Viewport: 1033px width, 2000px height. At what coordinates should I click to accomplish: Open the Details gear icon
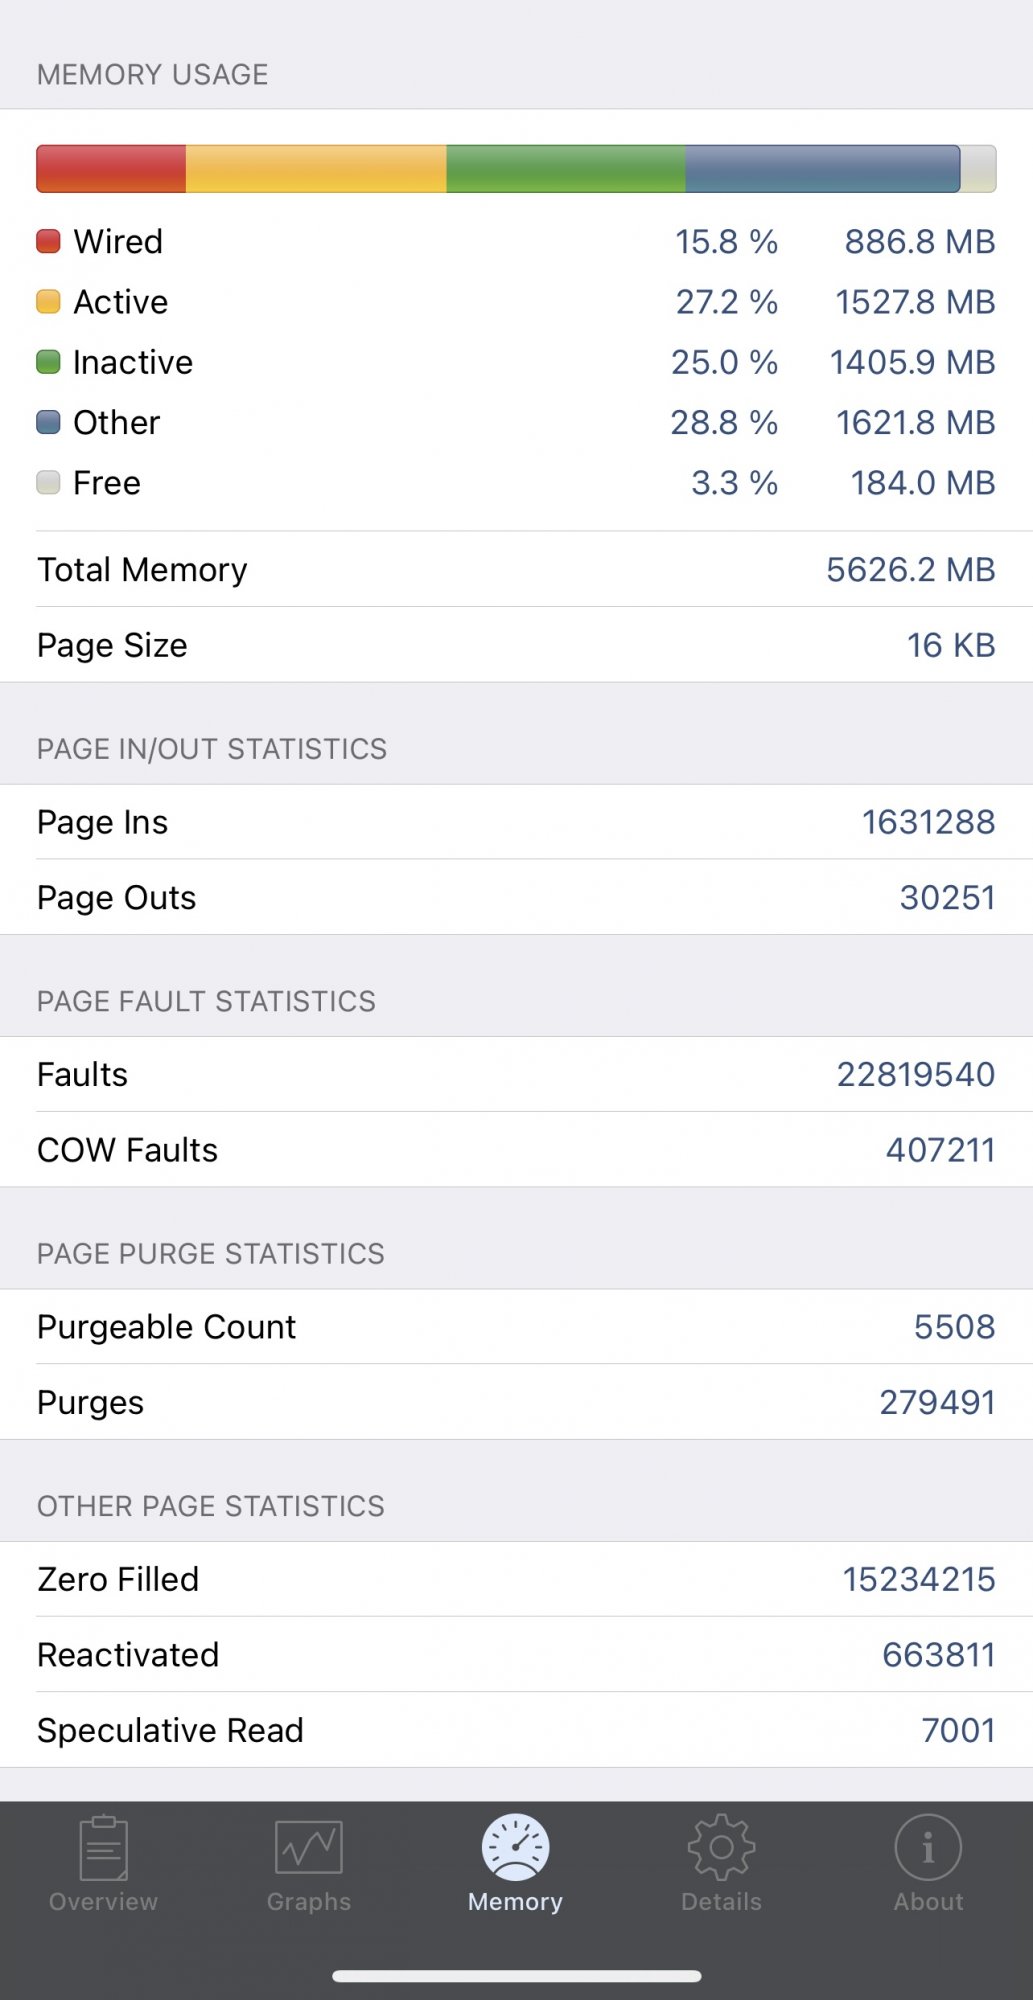pos(721,1848)
